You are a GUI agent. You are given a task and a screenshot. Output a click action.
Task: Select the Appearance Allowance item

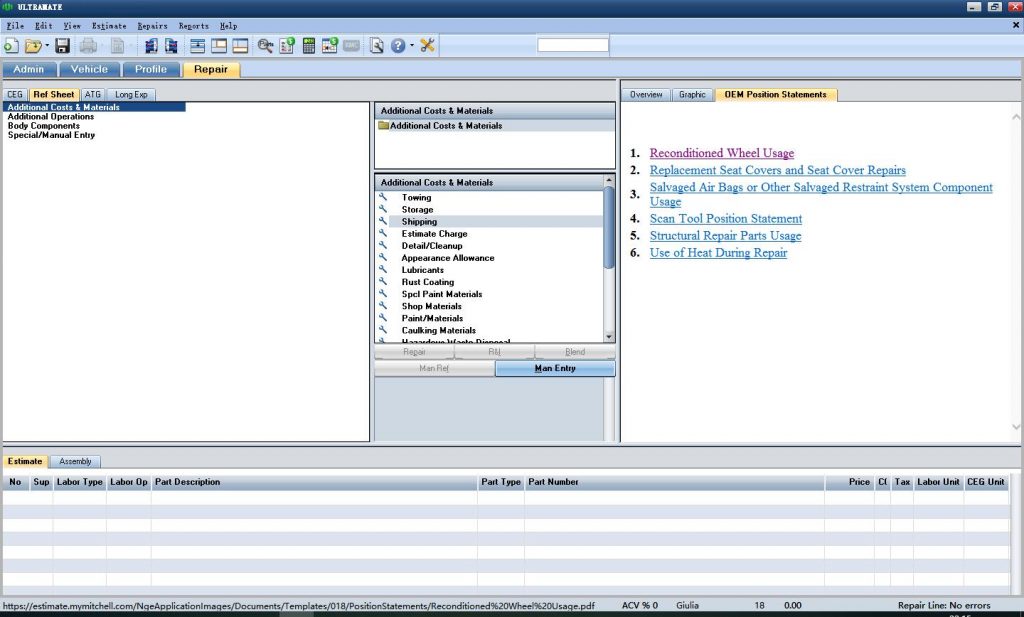[x=447, y=258]
